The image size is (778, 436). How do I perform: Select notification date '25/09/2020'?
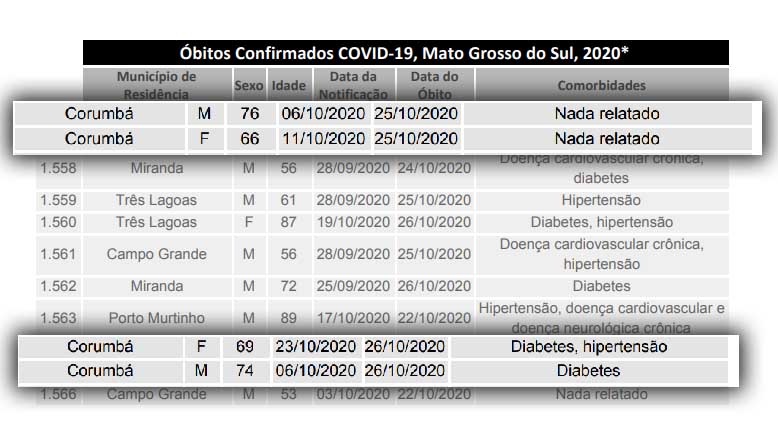(353, 286)
